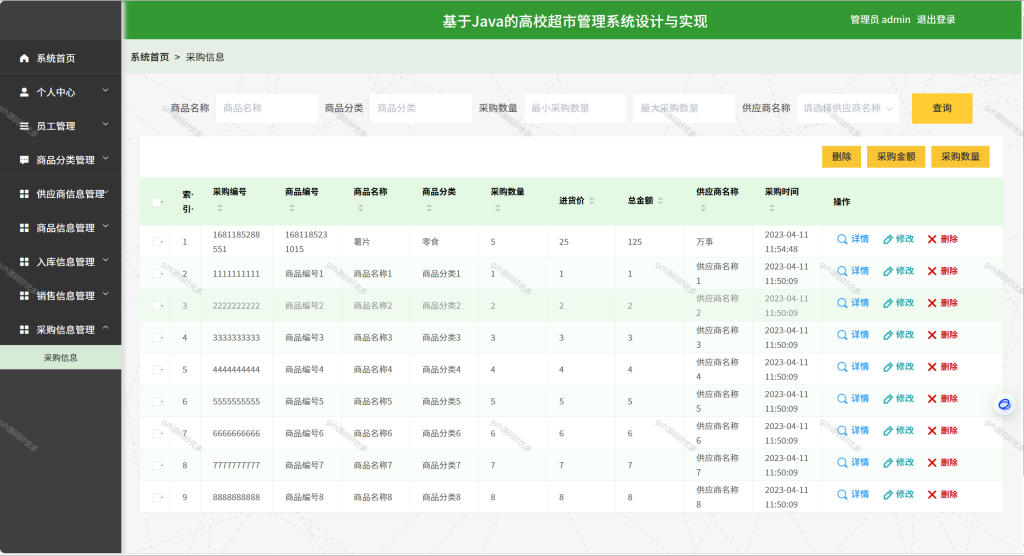
Task: Expand 个人中心 with its chevron
Action: click(x=106, y=90)
